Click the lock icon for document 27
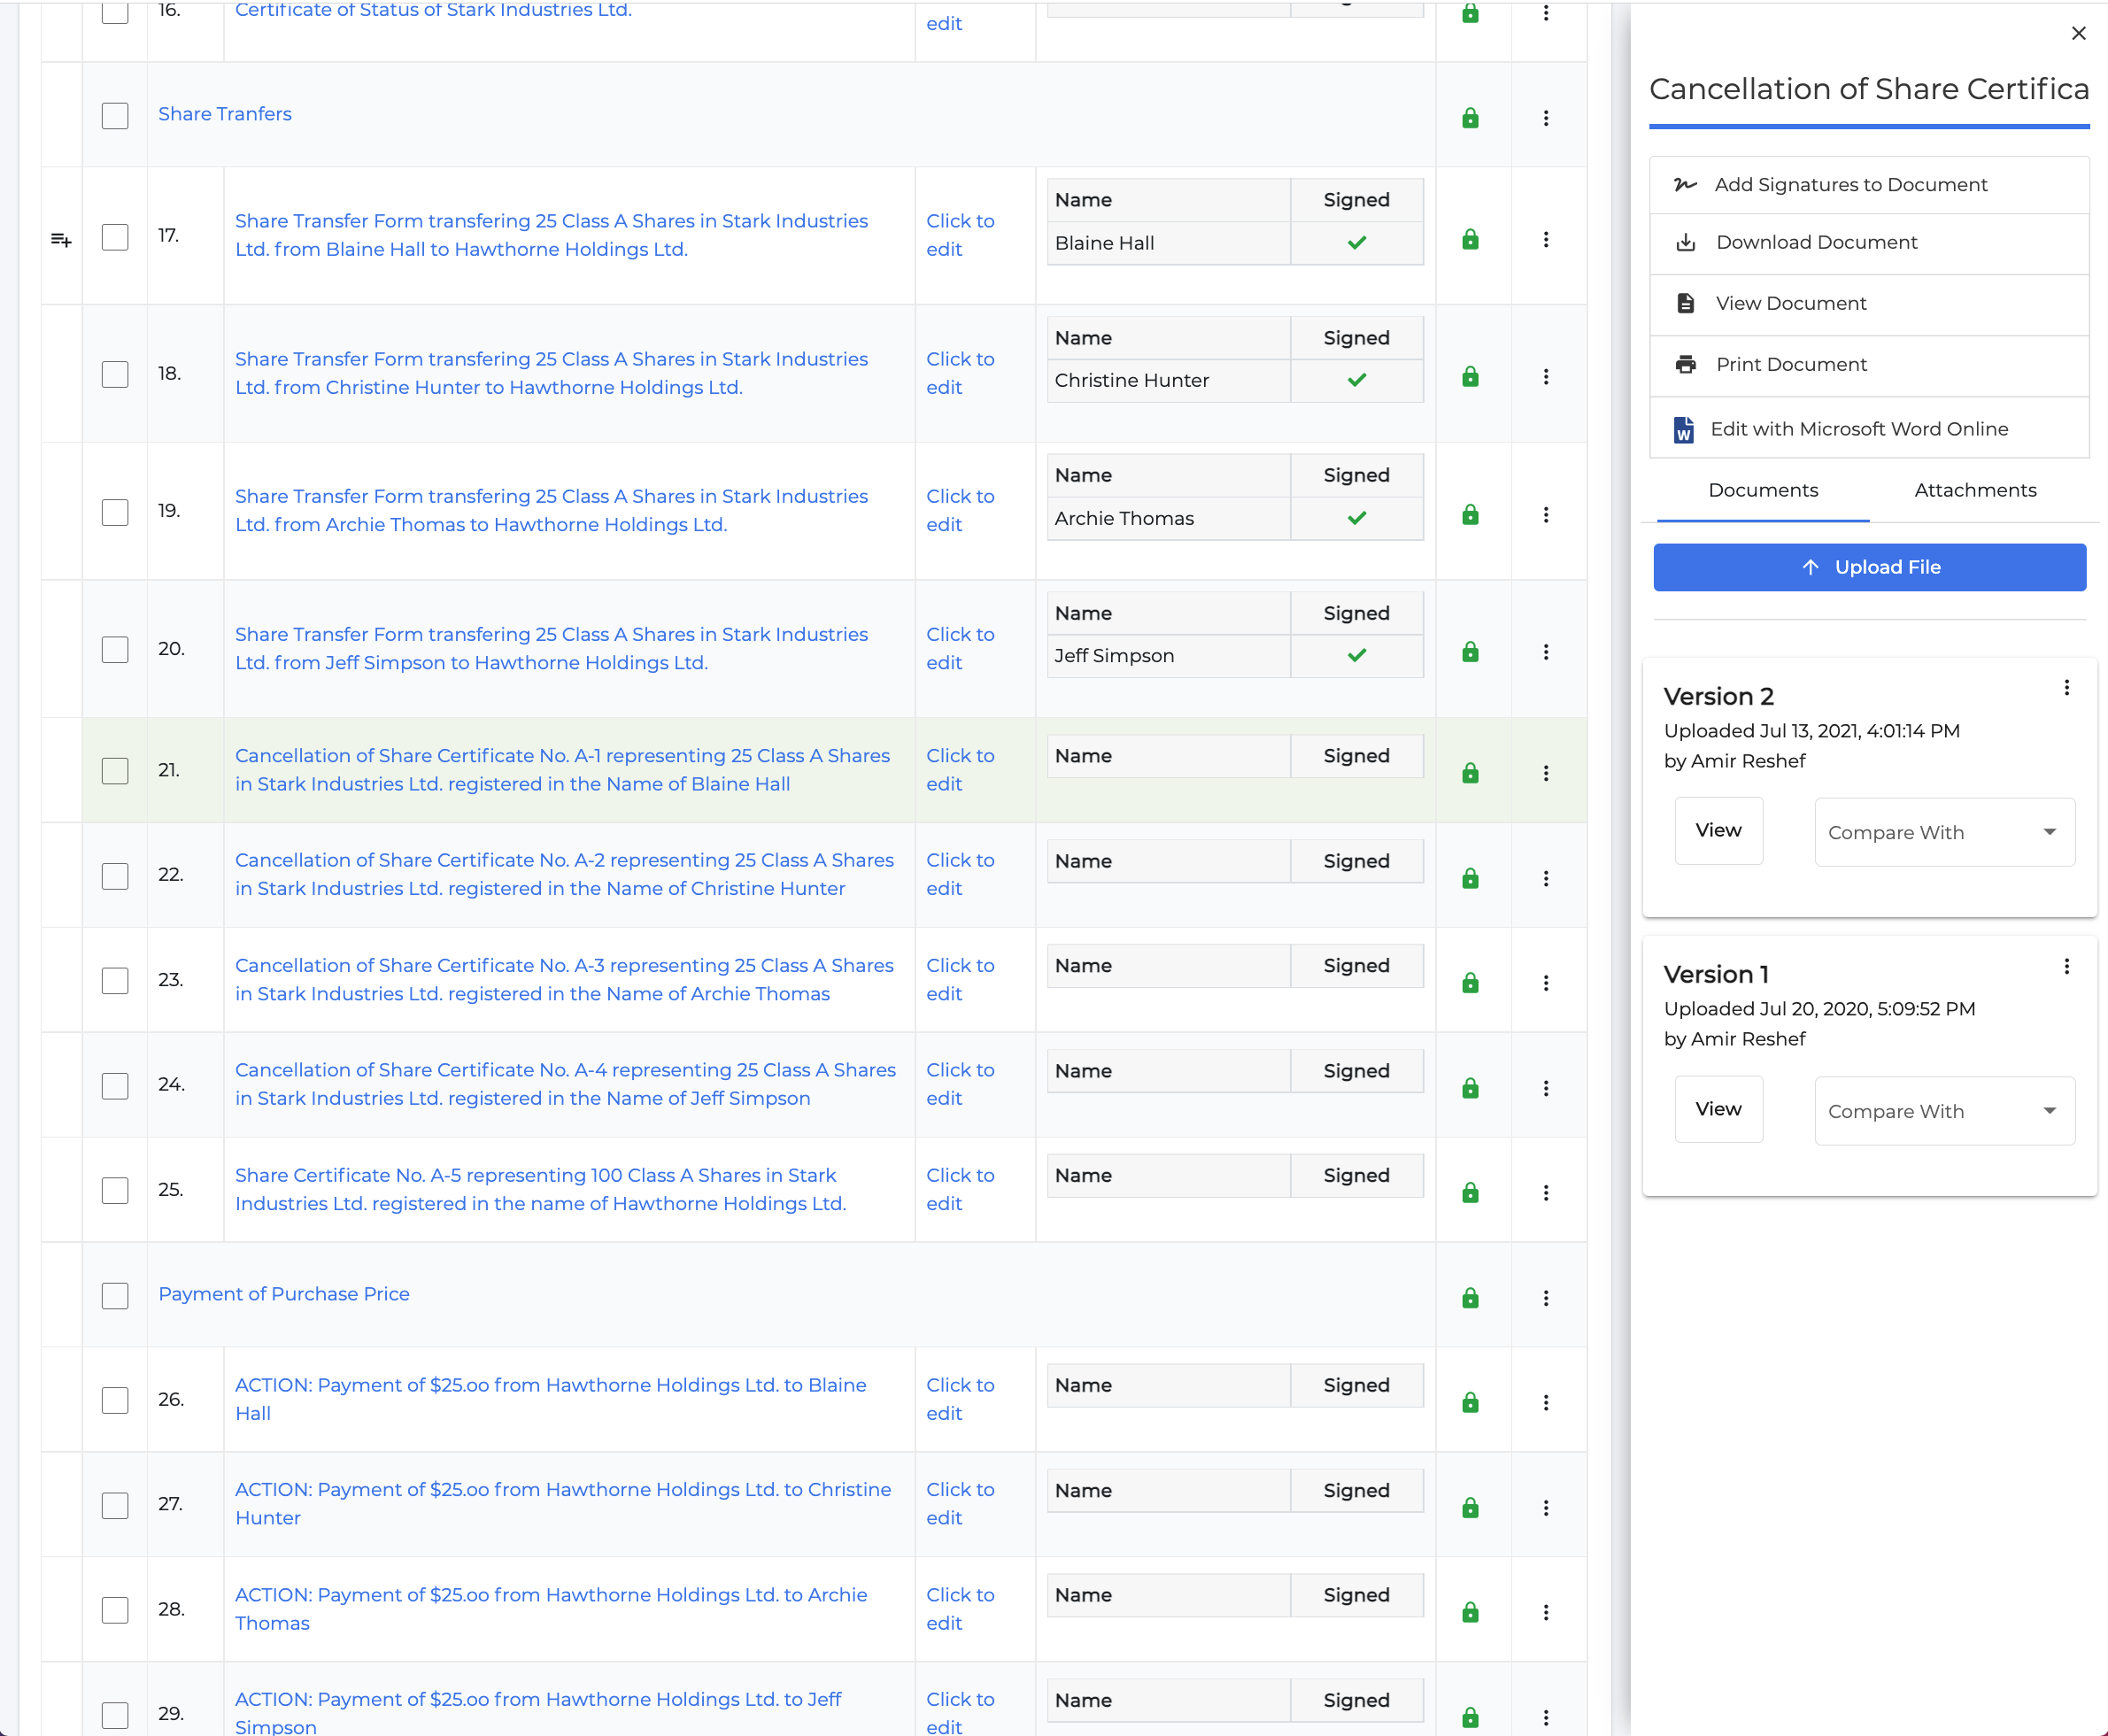Viewport: 2108px width, 1736px height. coord(1470,1508)
